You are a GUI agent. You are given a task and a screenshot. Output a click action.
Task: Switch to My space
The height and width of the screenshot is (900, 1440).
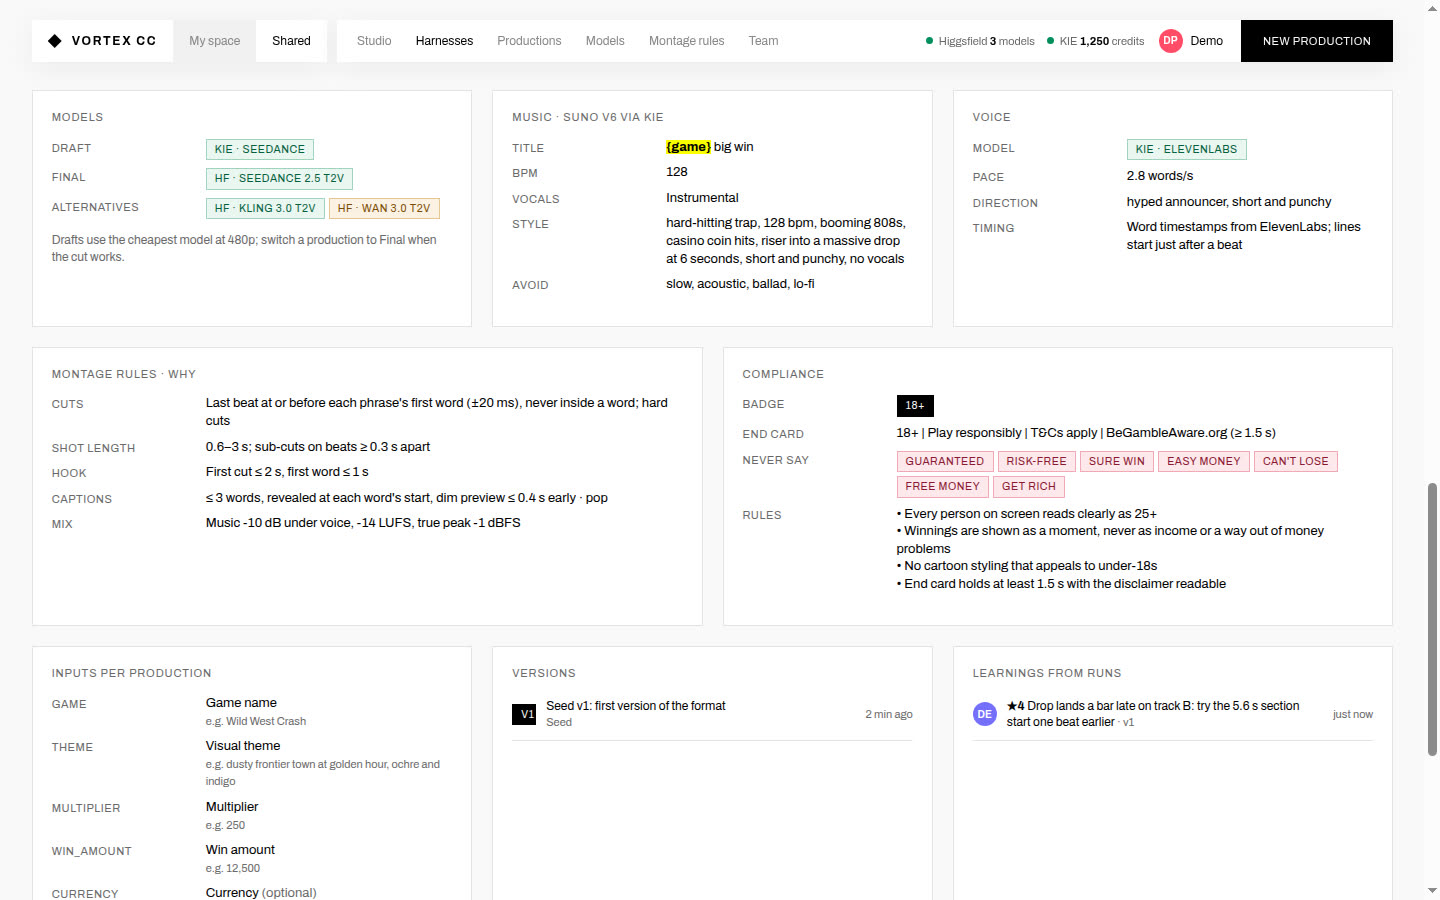215,41
